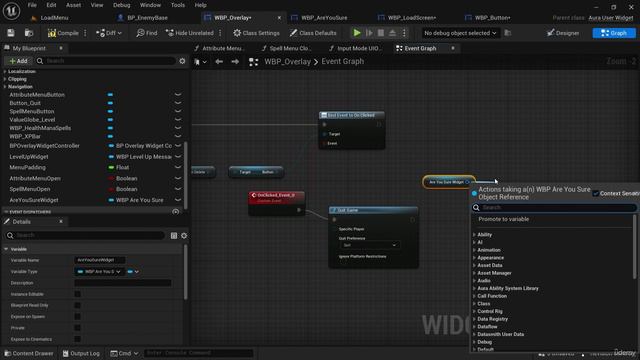640x360 pixels.
Task: Add new item in My Blueprint
Action: pos(18,61)
